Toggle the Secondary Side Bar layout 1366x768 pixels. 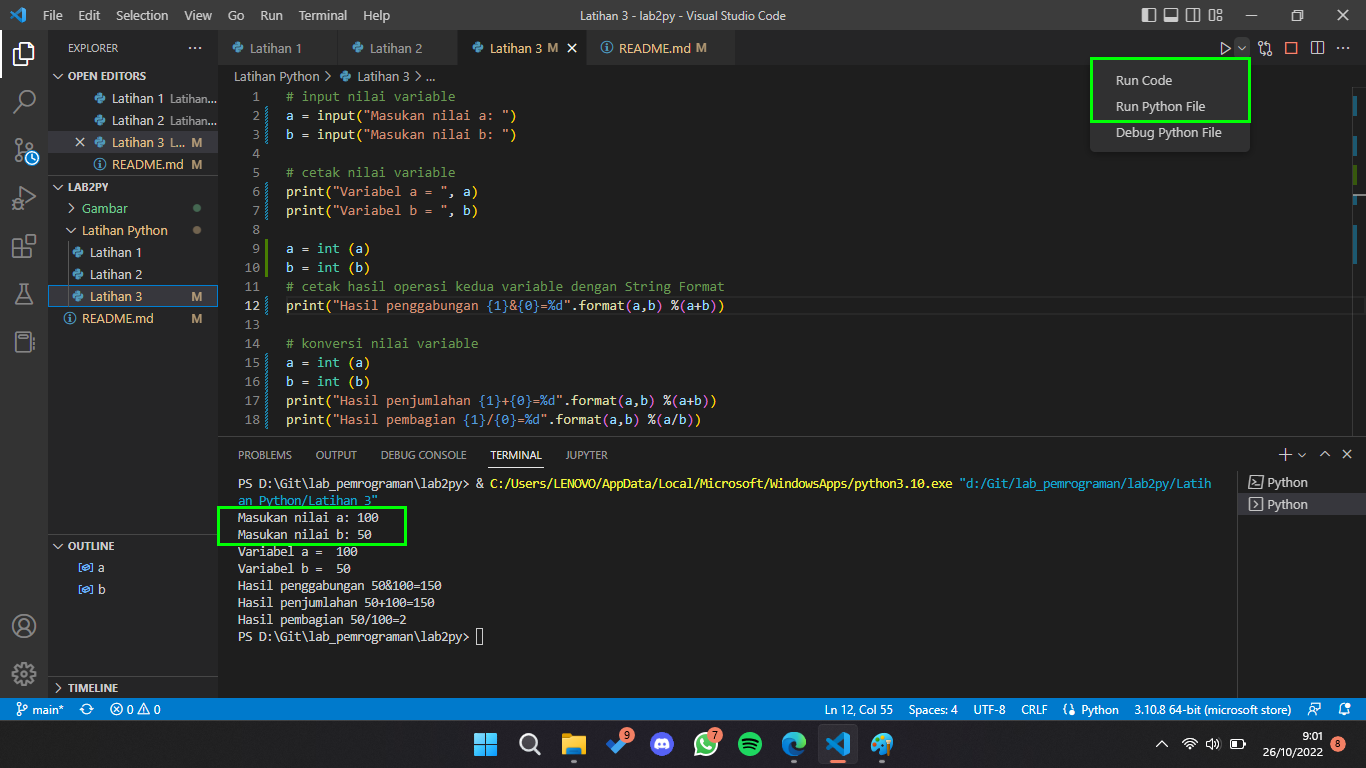click(x=1191, y=15)
